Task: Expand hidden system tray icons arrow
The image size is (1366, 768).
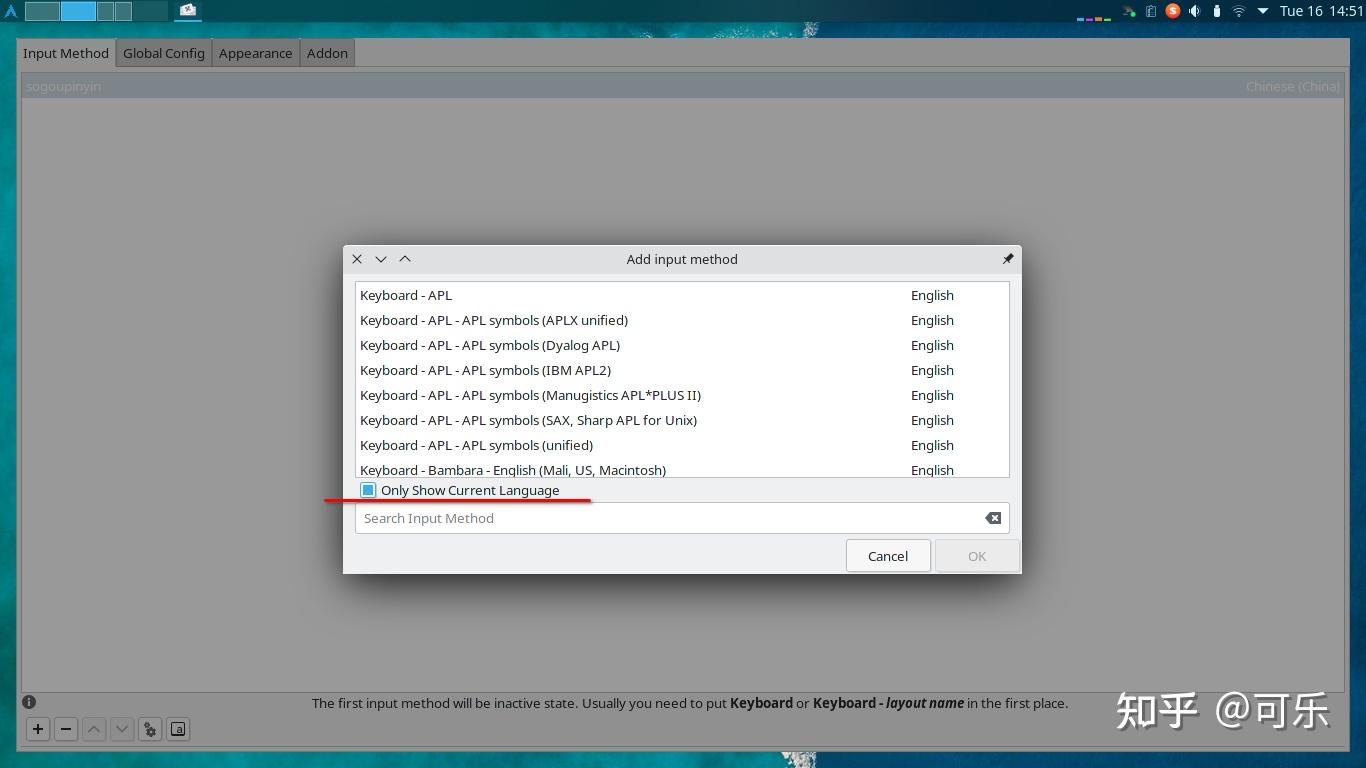Action: (x=1262, y=11)
